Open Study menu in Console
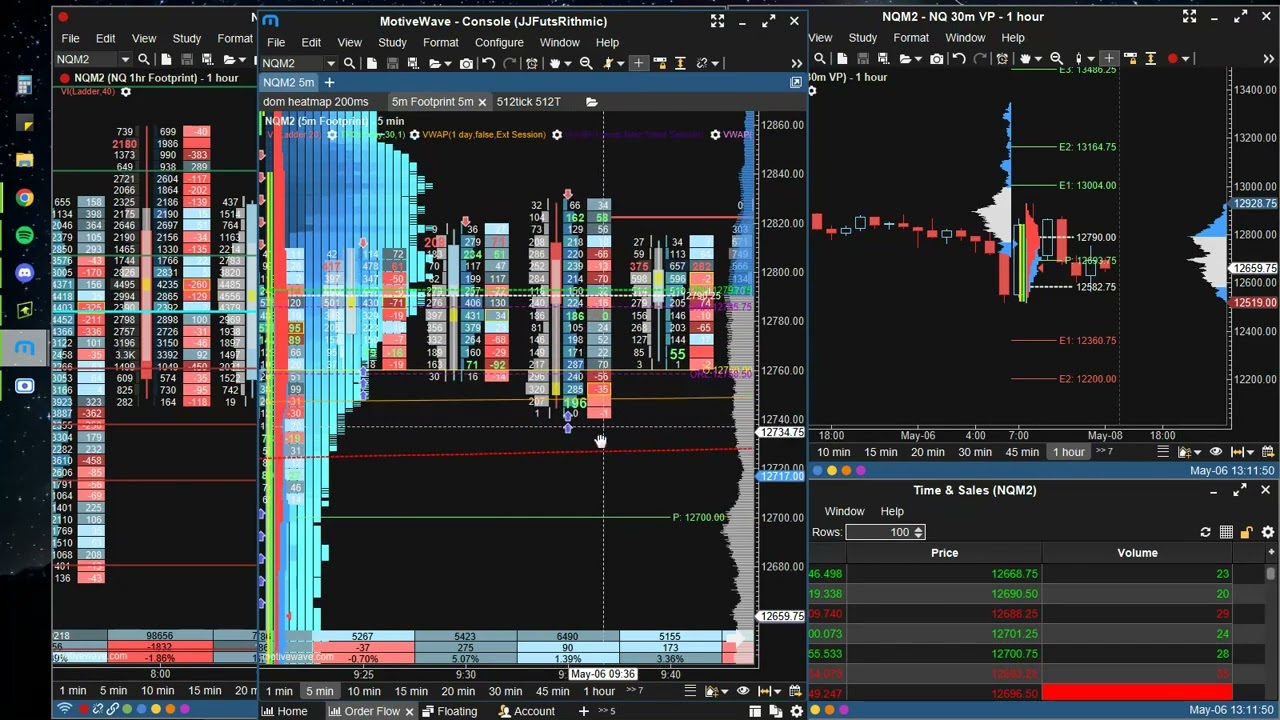 392,42
